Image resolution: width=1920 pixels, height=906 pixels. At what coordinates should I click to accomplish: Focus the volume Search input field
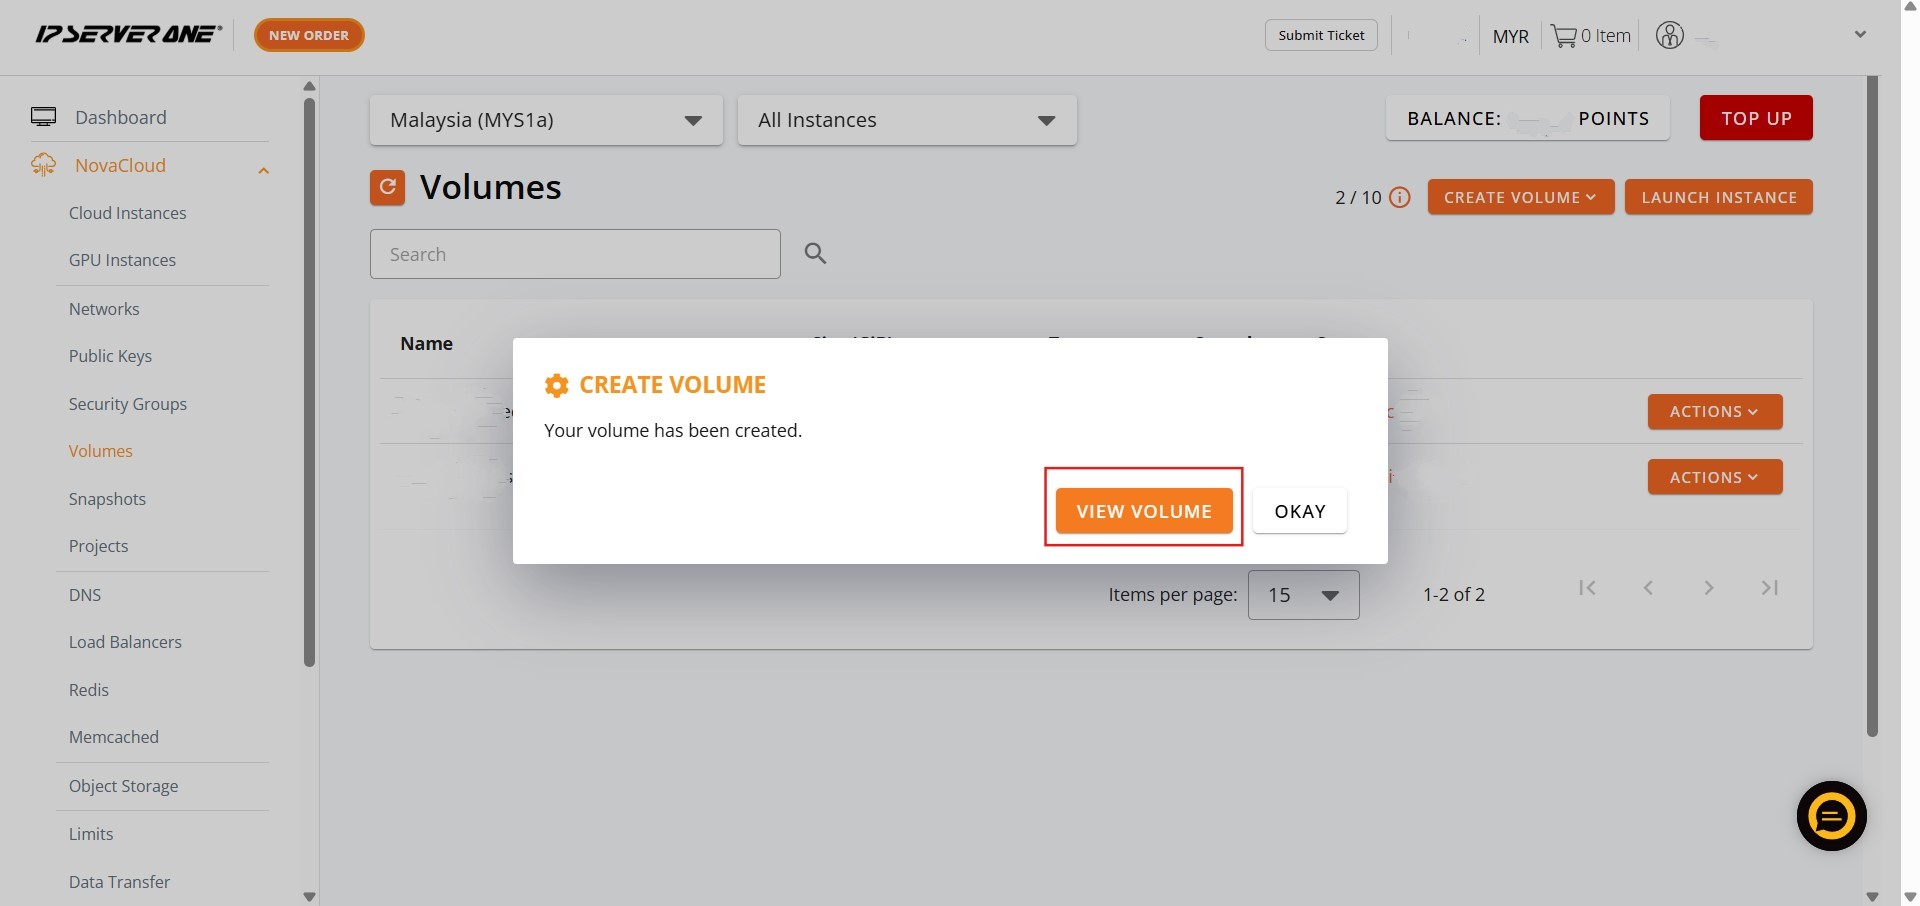[574, 254]
